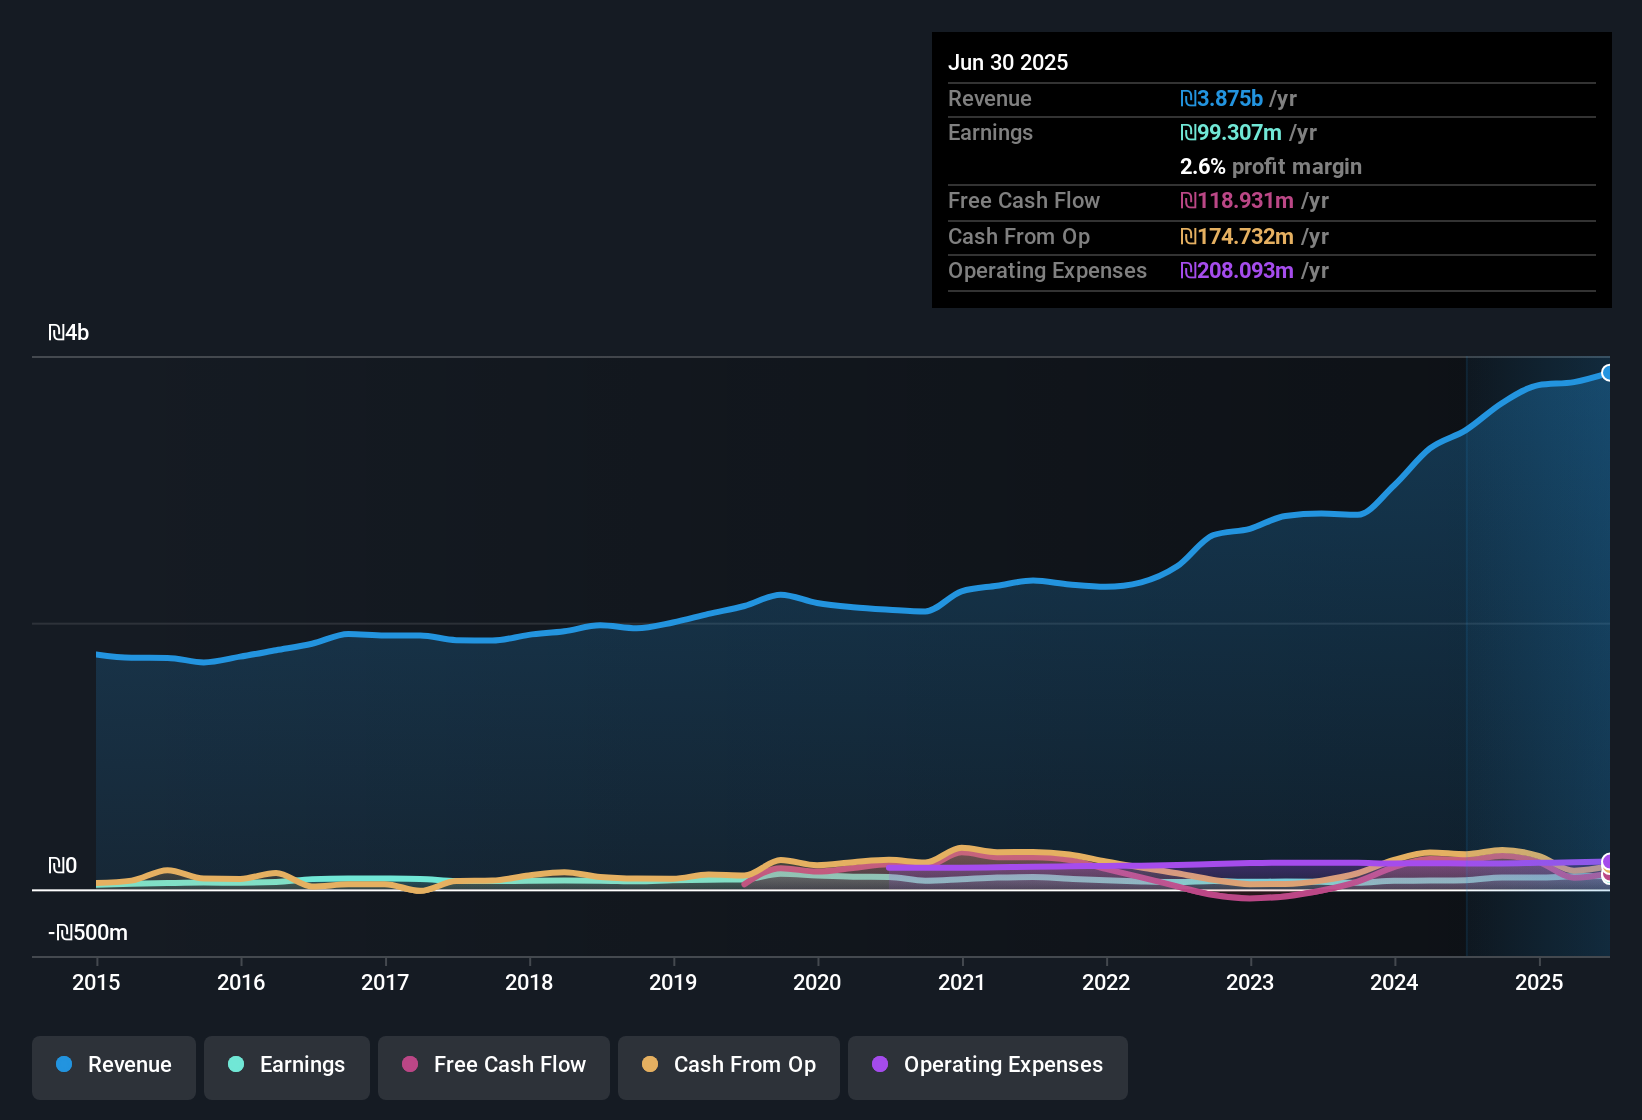
Task: Toggle the Earnings series off
Action: point(286,1065)
